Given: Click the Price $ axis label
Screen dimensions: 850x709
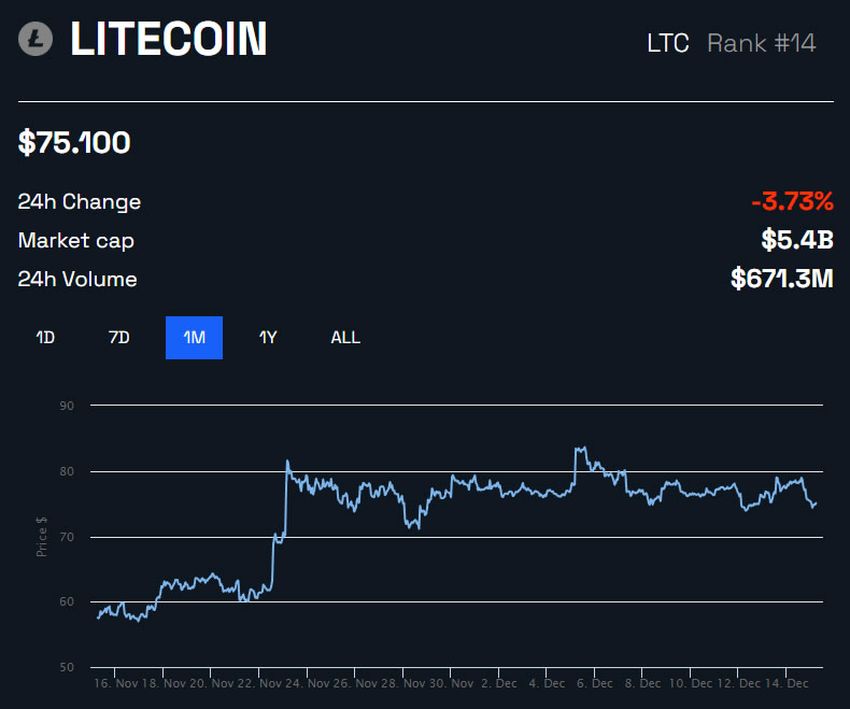Looking at the screenshot, I should (x=41, y=536).
